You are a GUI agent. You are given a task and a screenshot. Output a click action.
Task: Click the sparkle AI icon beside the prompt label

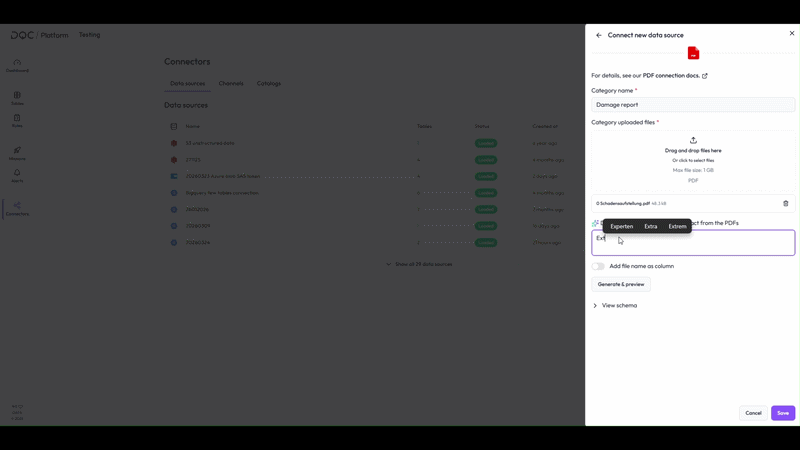click(x=595, y=223)
